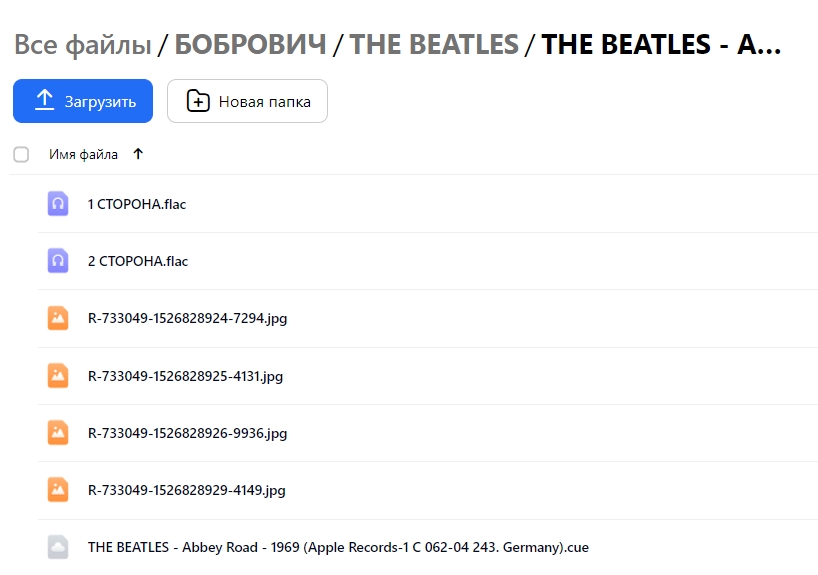
Task: Click image icon of R-733049-1526828925-4131.jpg
Action: click(x=58, y=376)
